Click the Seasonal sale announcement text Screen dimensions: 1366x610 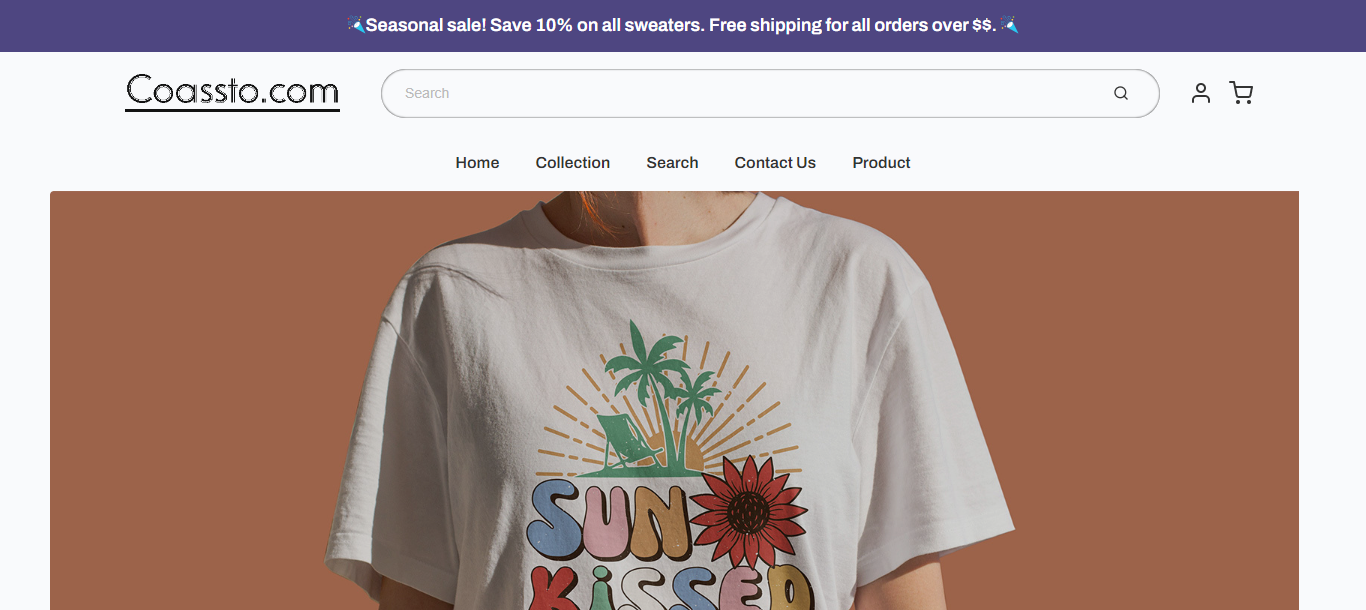coord(682,25)
